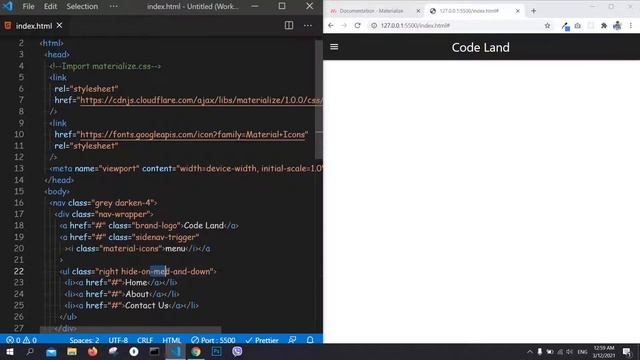Change end of line sequence CRLF
The height and width of the screenshot is (360, 640).
145,340
